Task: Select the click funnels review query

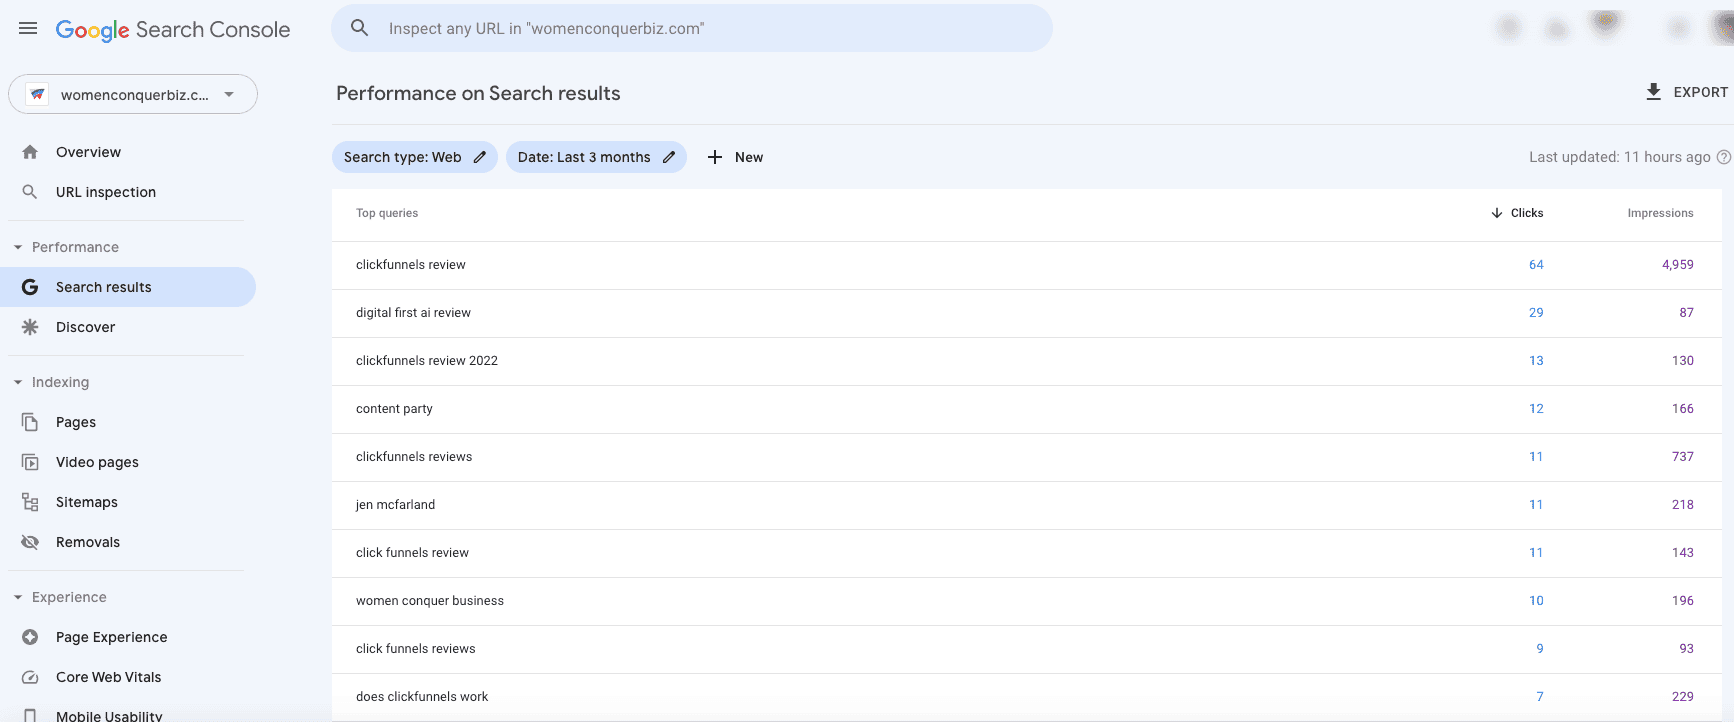Action: (x=1027, y=553)
